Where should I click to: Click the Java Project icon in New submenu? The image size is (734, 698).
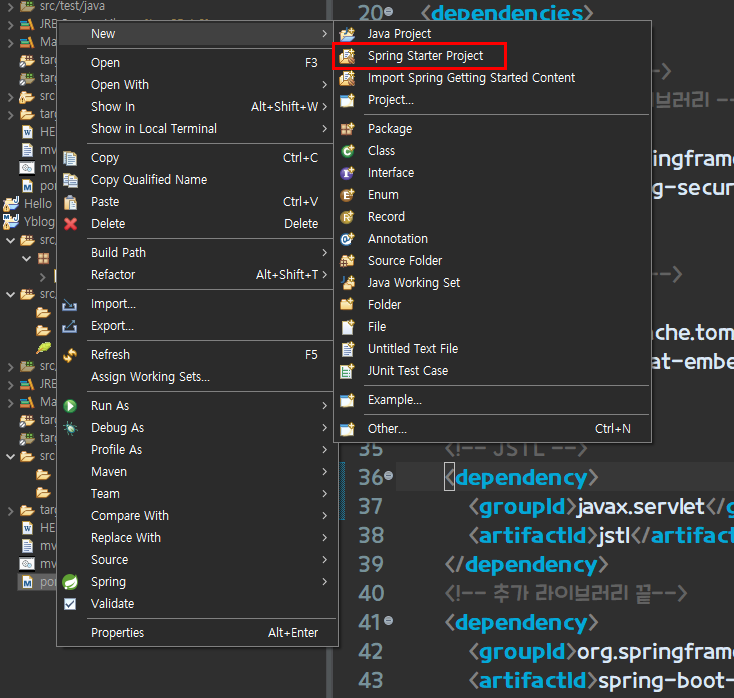[x=347, y=34]
